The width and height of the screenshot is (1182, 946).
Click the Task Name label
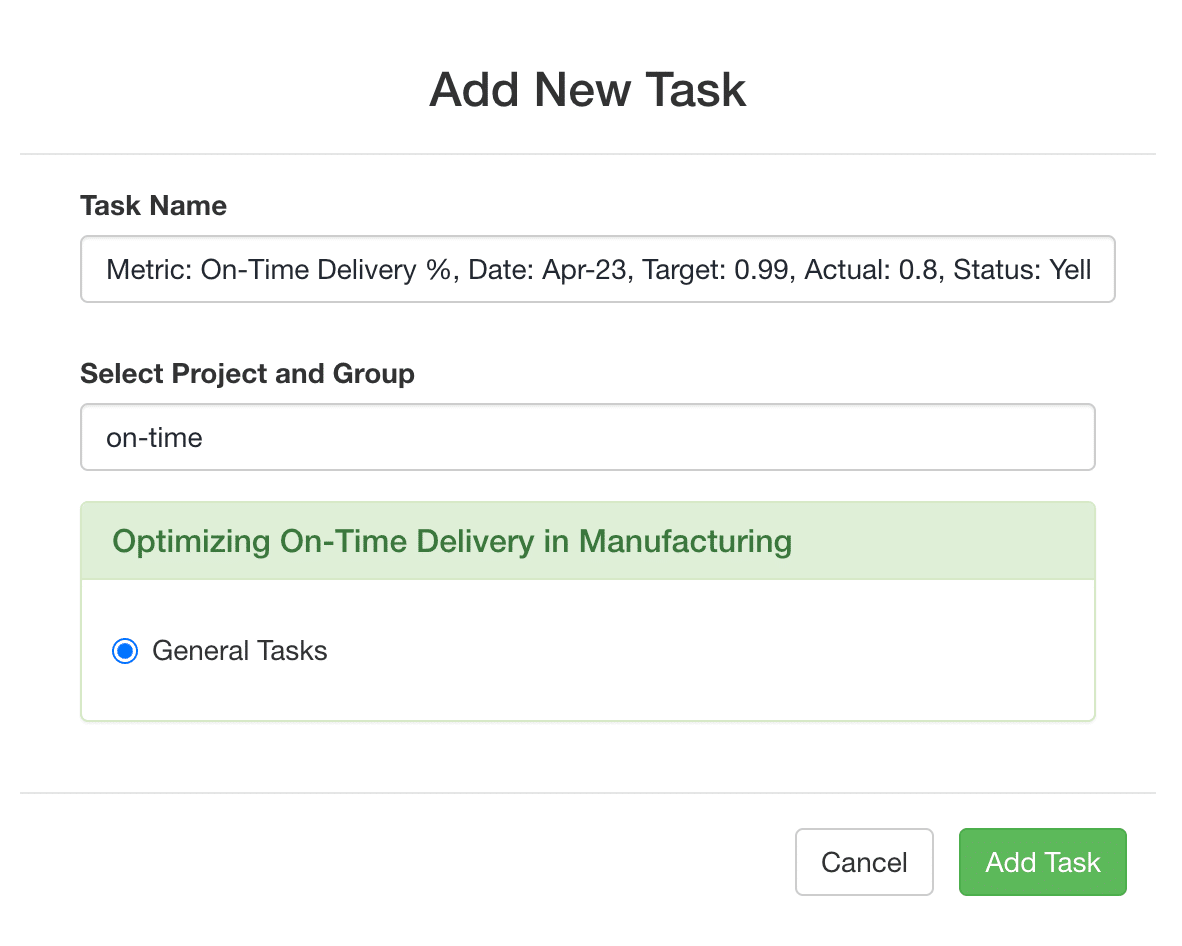(x=154, y=206)
